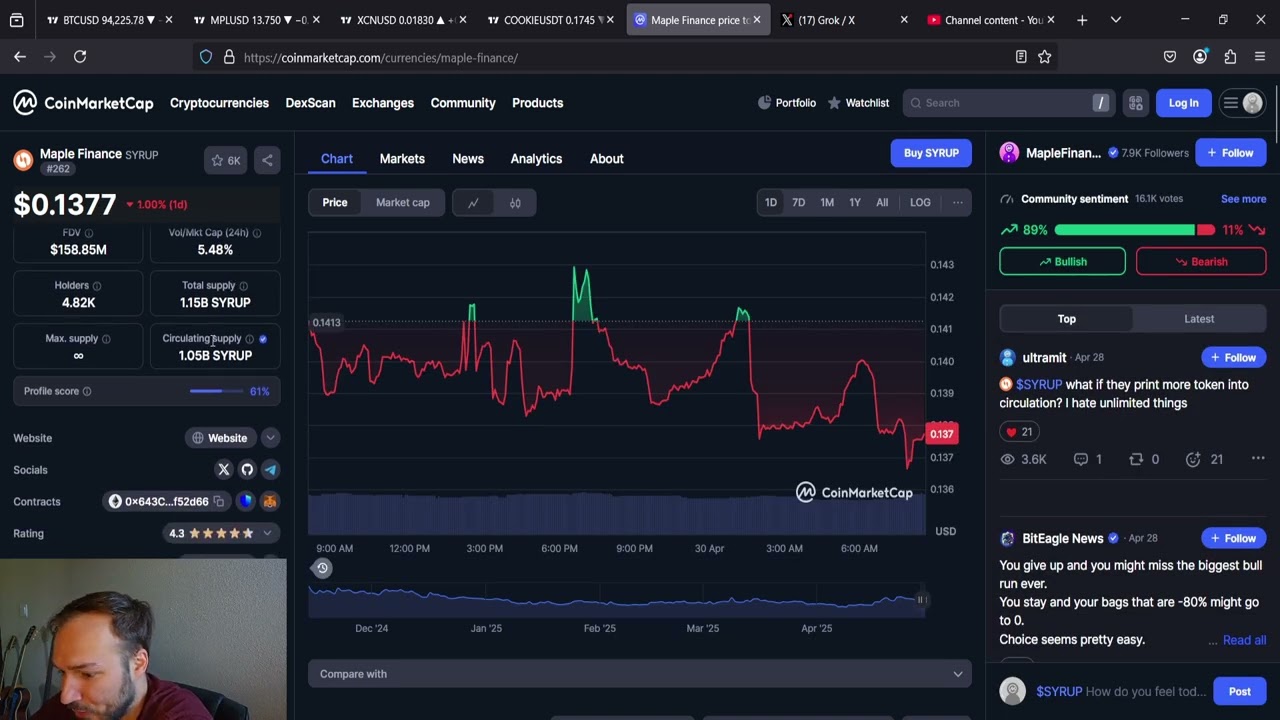Click the Max. supply info icon
1280x720 pixels.
[x=106, y=339]
